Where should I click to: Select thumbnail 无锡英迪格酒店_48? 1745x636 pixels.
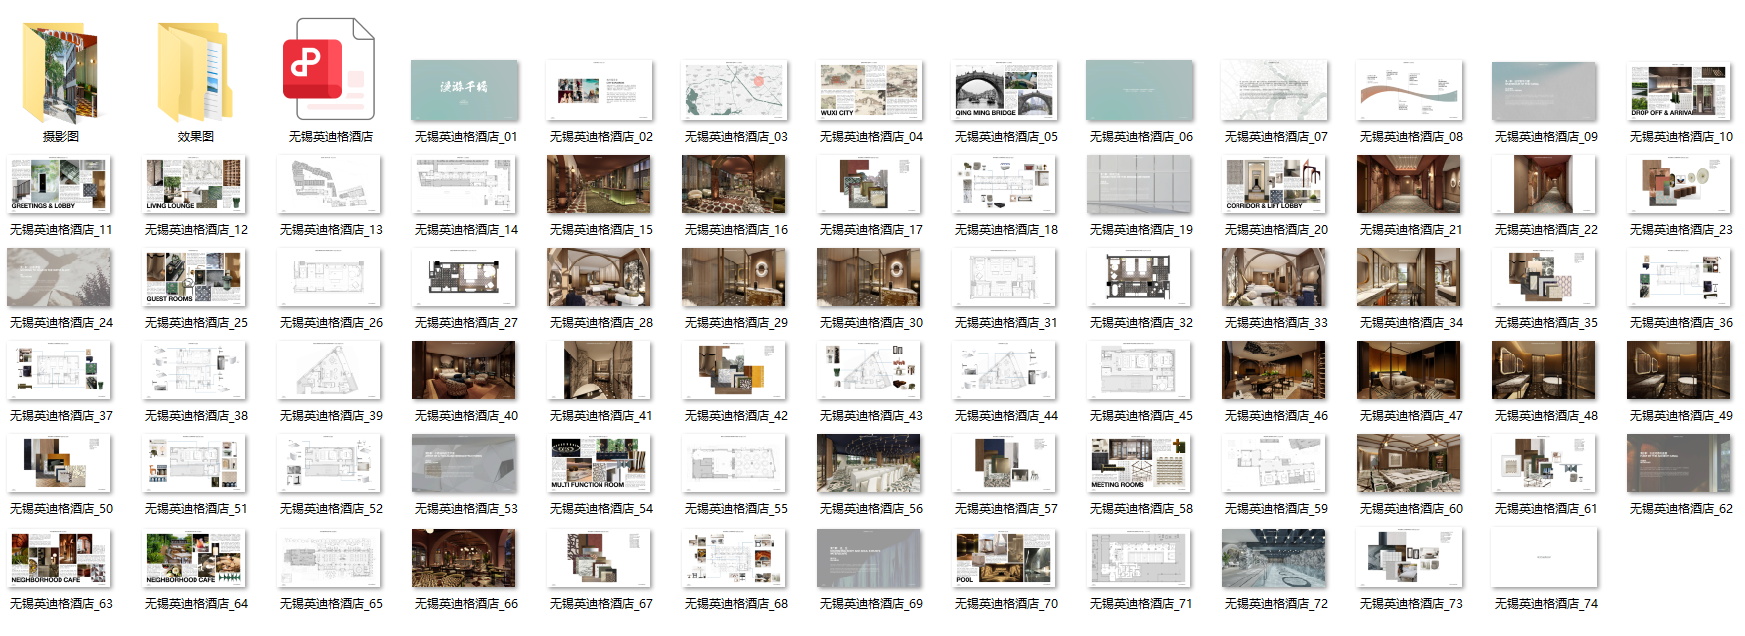1545,370
